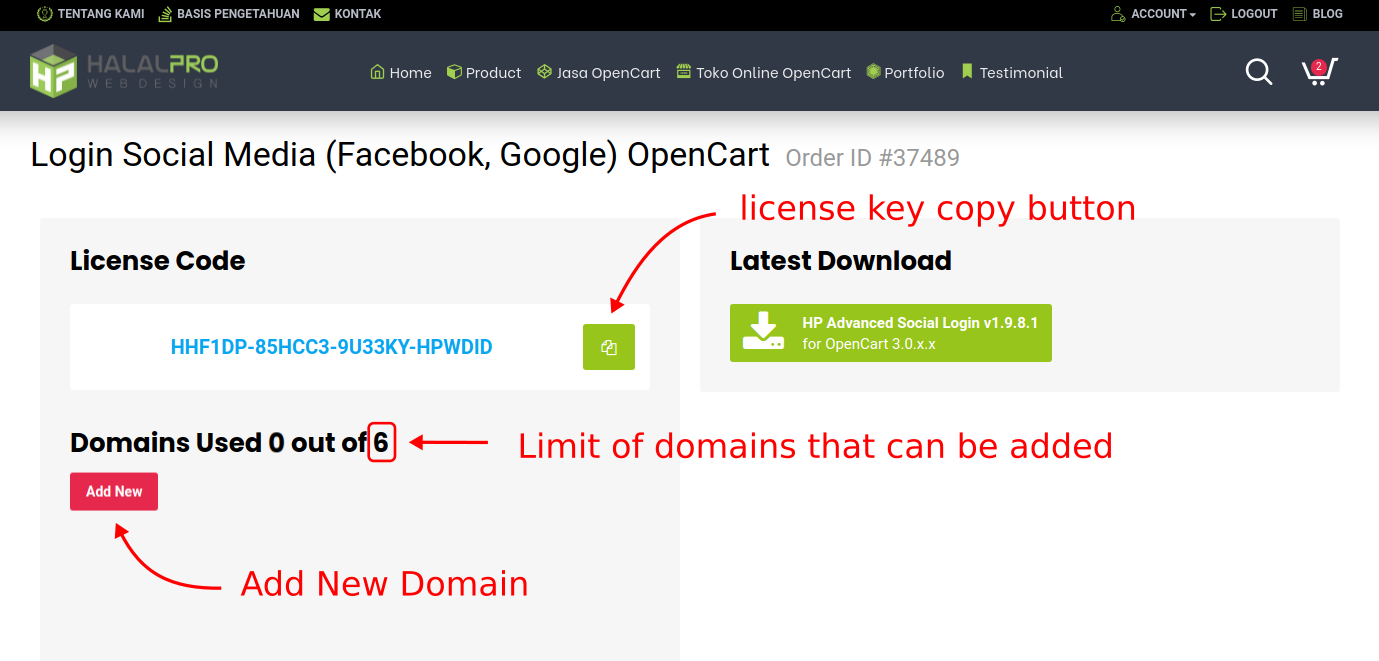Screen dimensions: 1379x661
Task: Open the Testimonial page
Action: [1011, 72]
